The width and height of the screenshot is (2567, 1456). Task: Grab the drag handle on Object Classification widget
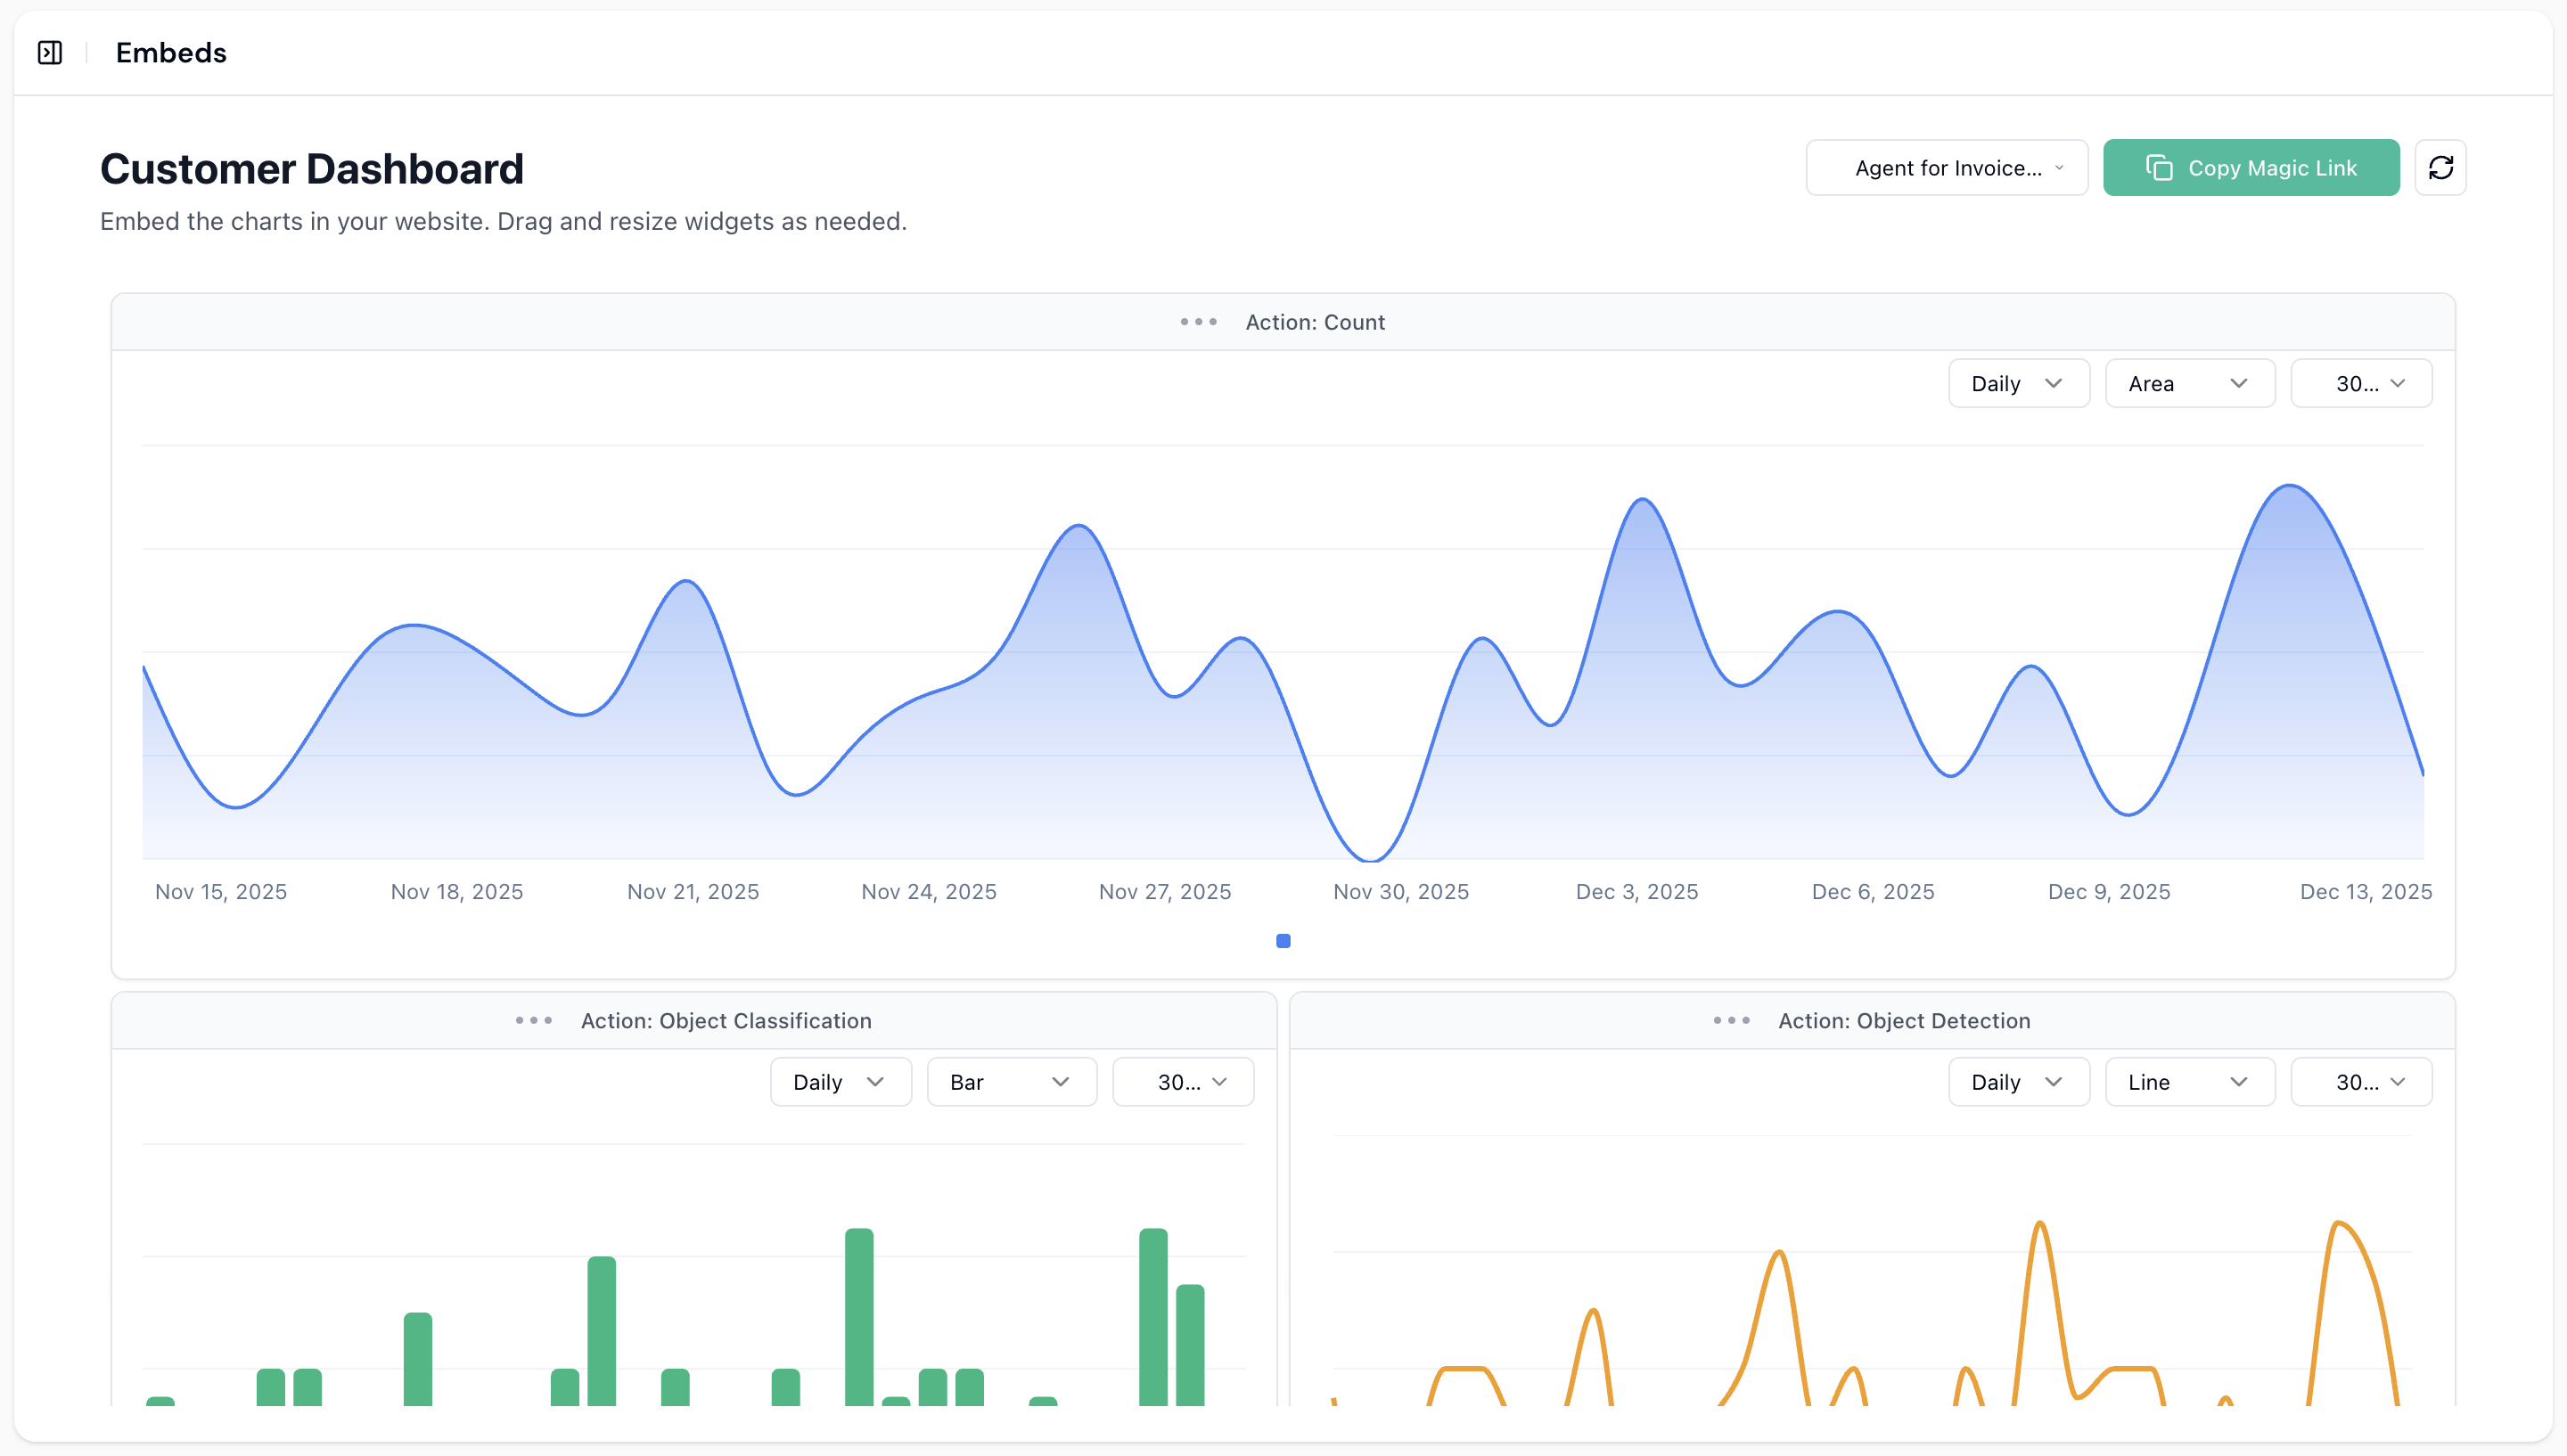(533, 1020)
